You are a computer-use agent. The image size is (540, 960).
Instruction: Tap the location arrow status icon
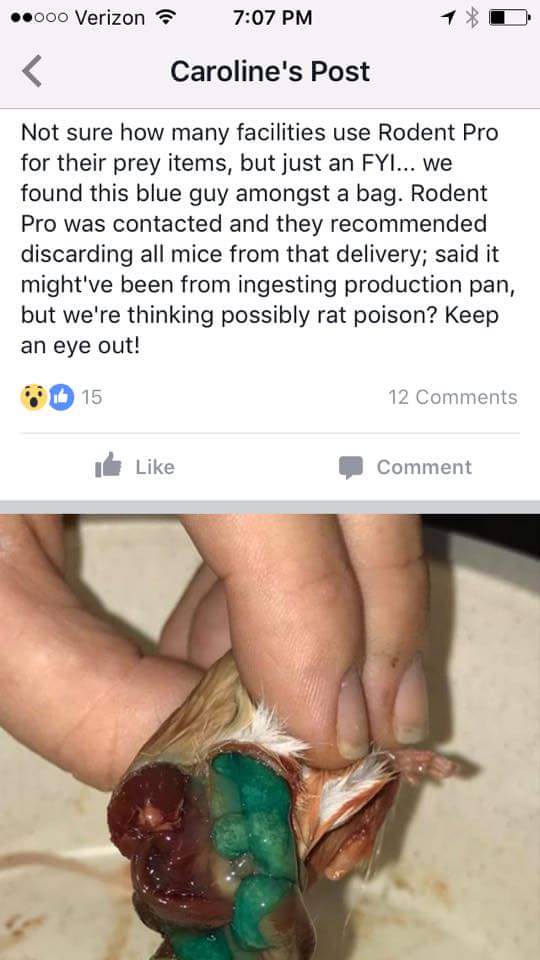(448, 17)
